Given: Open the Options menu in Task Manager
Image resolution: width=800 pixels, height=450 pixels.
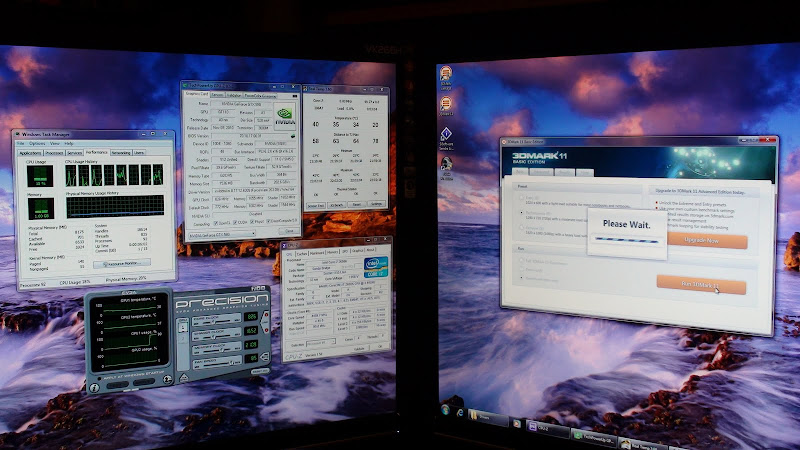Looking at the screenshot, I should tap(37, 143).
